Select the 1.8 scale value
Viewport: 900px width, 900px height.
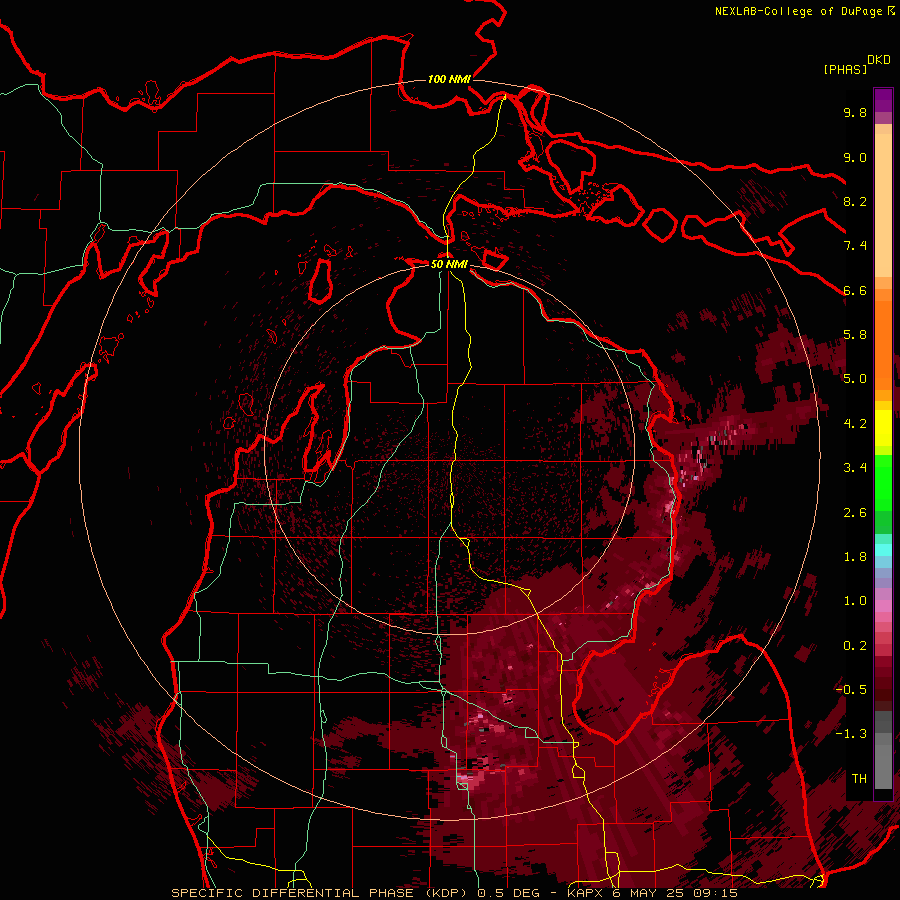click(855, 557)
